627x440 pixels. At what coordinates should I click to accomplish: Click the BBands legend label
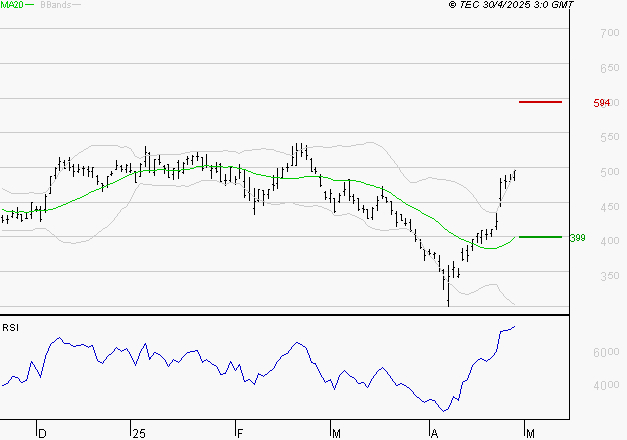(x=54, y=6)
